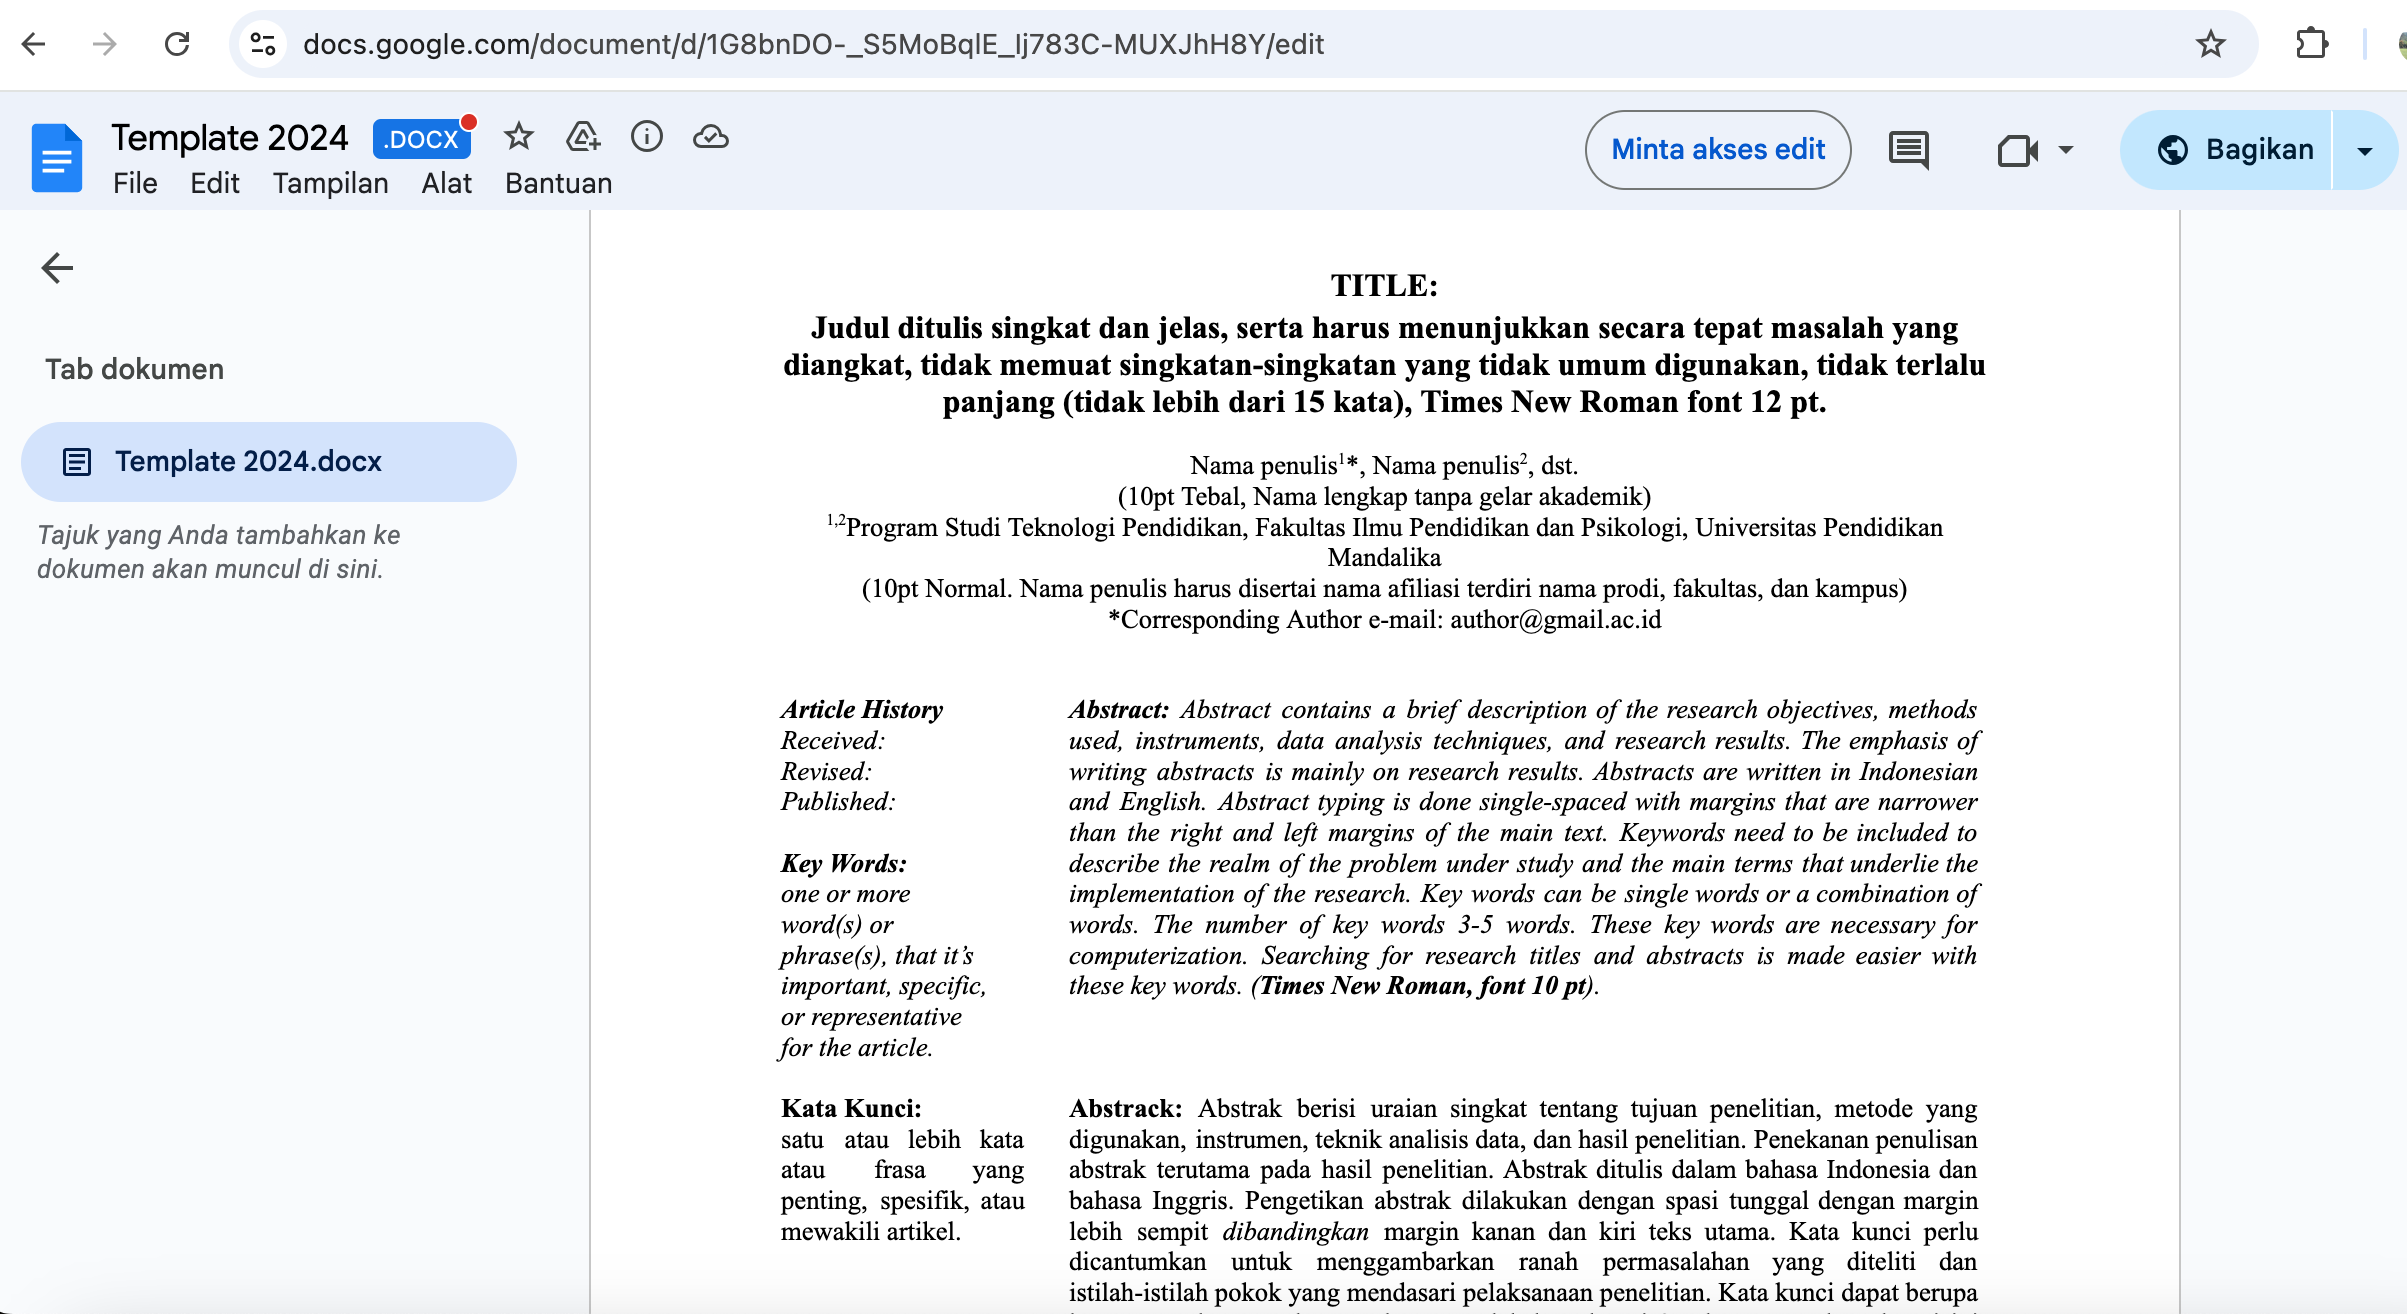Expand the meeting options dropdown arrow
2407x1314 pixels.
(x=2066, y=150)
